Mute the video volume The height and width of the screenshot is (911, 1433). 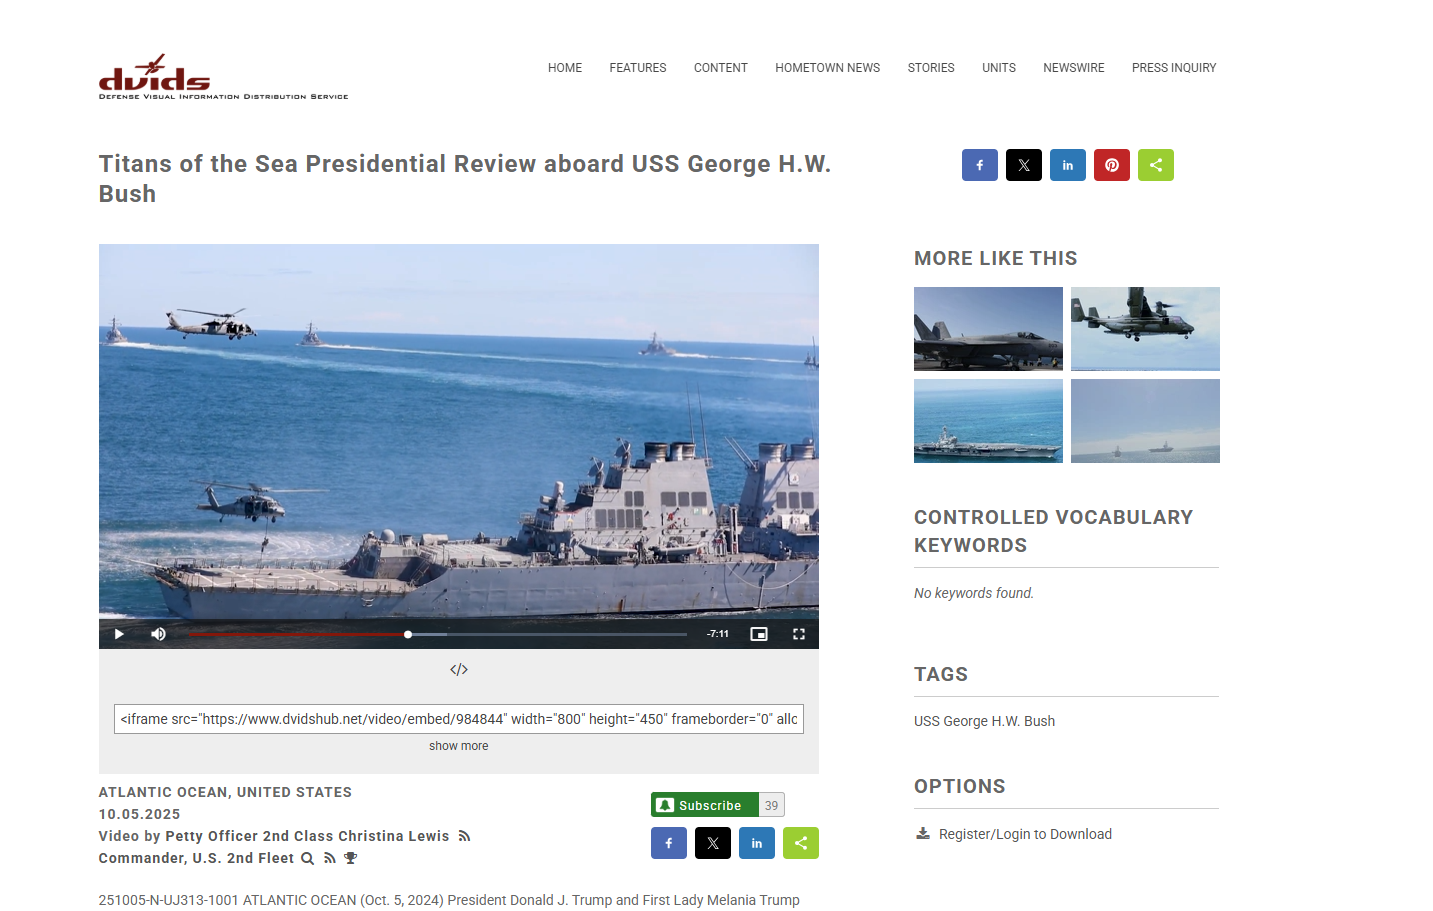pos(158,634)
